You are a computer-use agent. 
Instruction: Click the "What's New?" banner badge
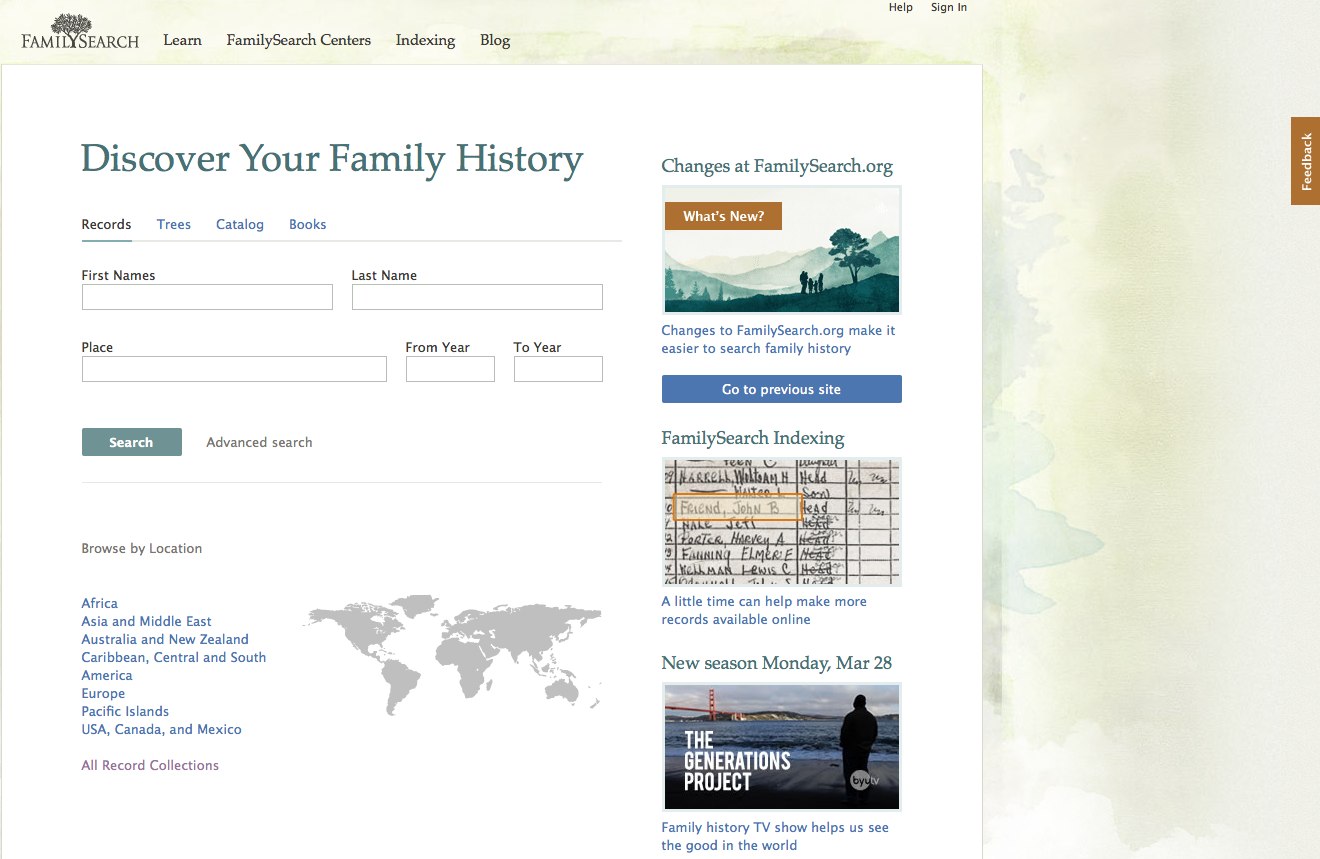722,215
